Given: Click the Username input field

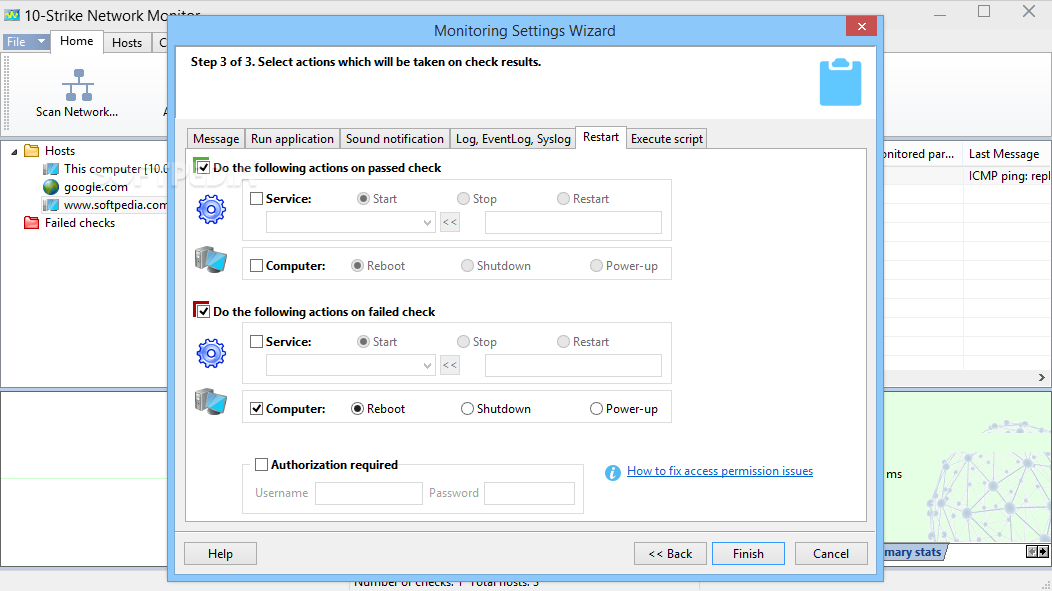Looking at the screenshot, I should pos(369,493).
